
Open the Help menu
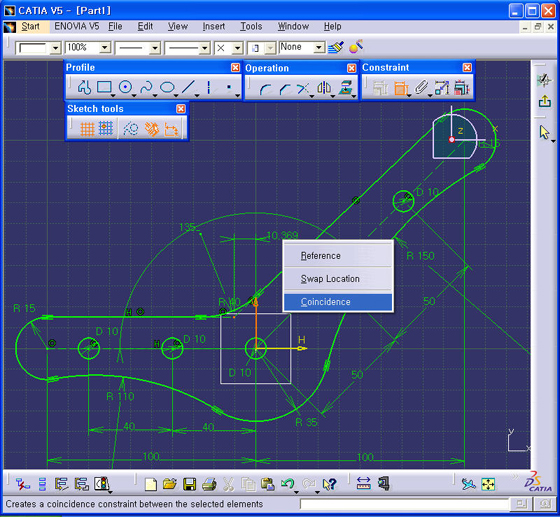tap(332, 26)
